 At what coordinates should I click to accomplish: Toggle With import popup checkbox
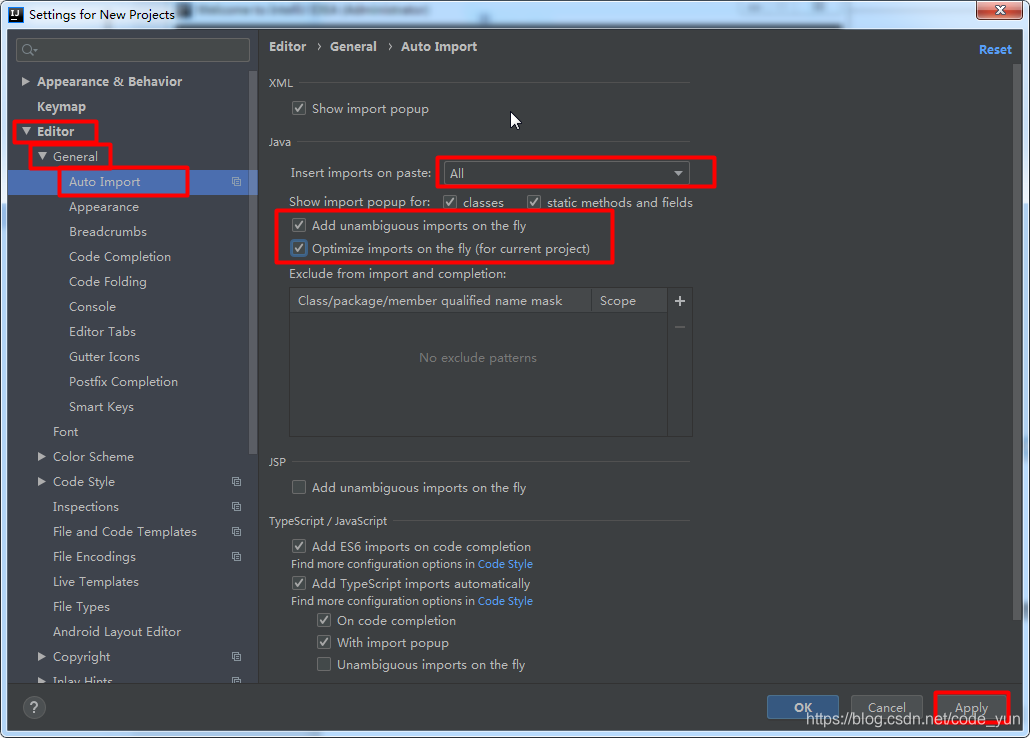point(324,642)
